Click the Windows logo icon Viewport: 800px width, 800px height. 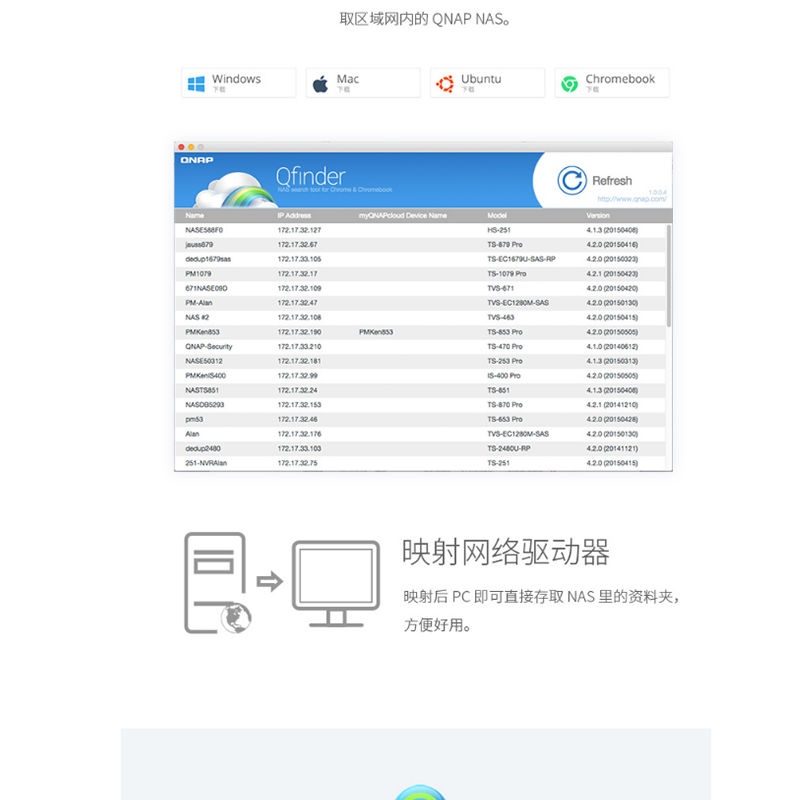click(x=196, y=83)
